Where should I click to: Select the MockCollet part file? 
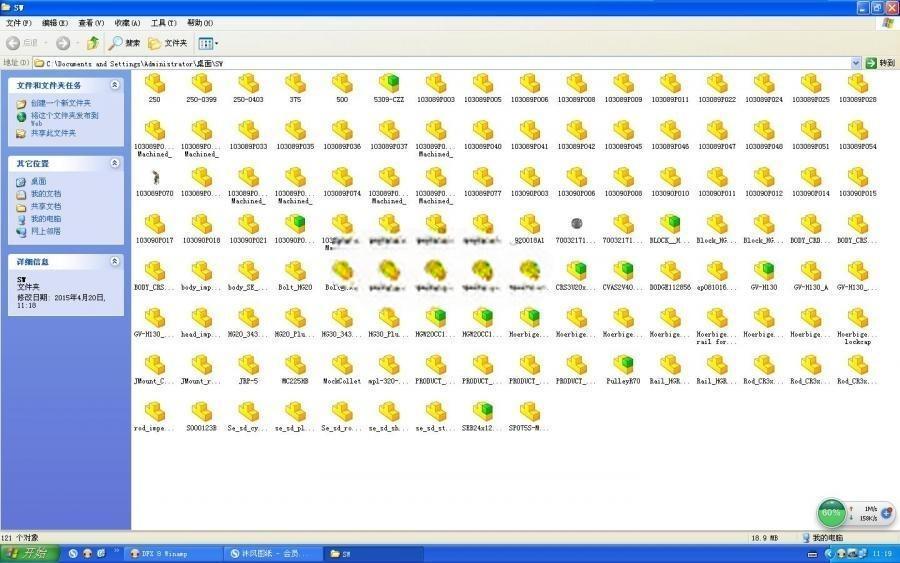pyautogui.click(x=342, y=366)
